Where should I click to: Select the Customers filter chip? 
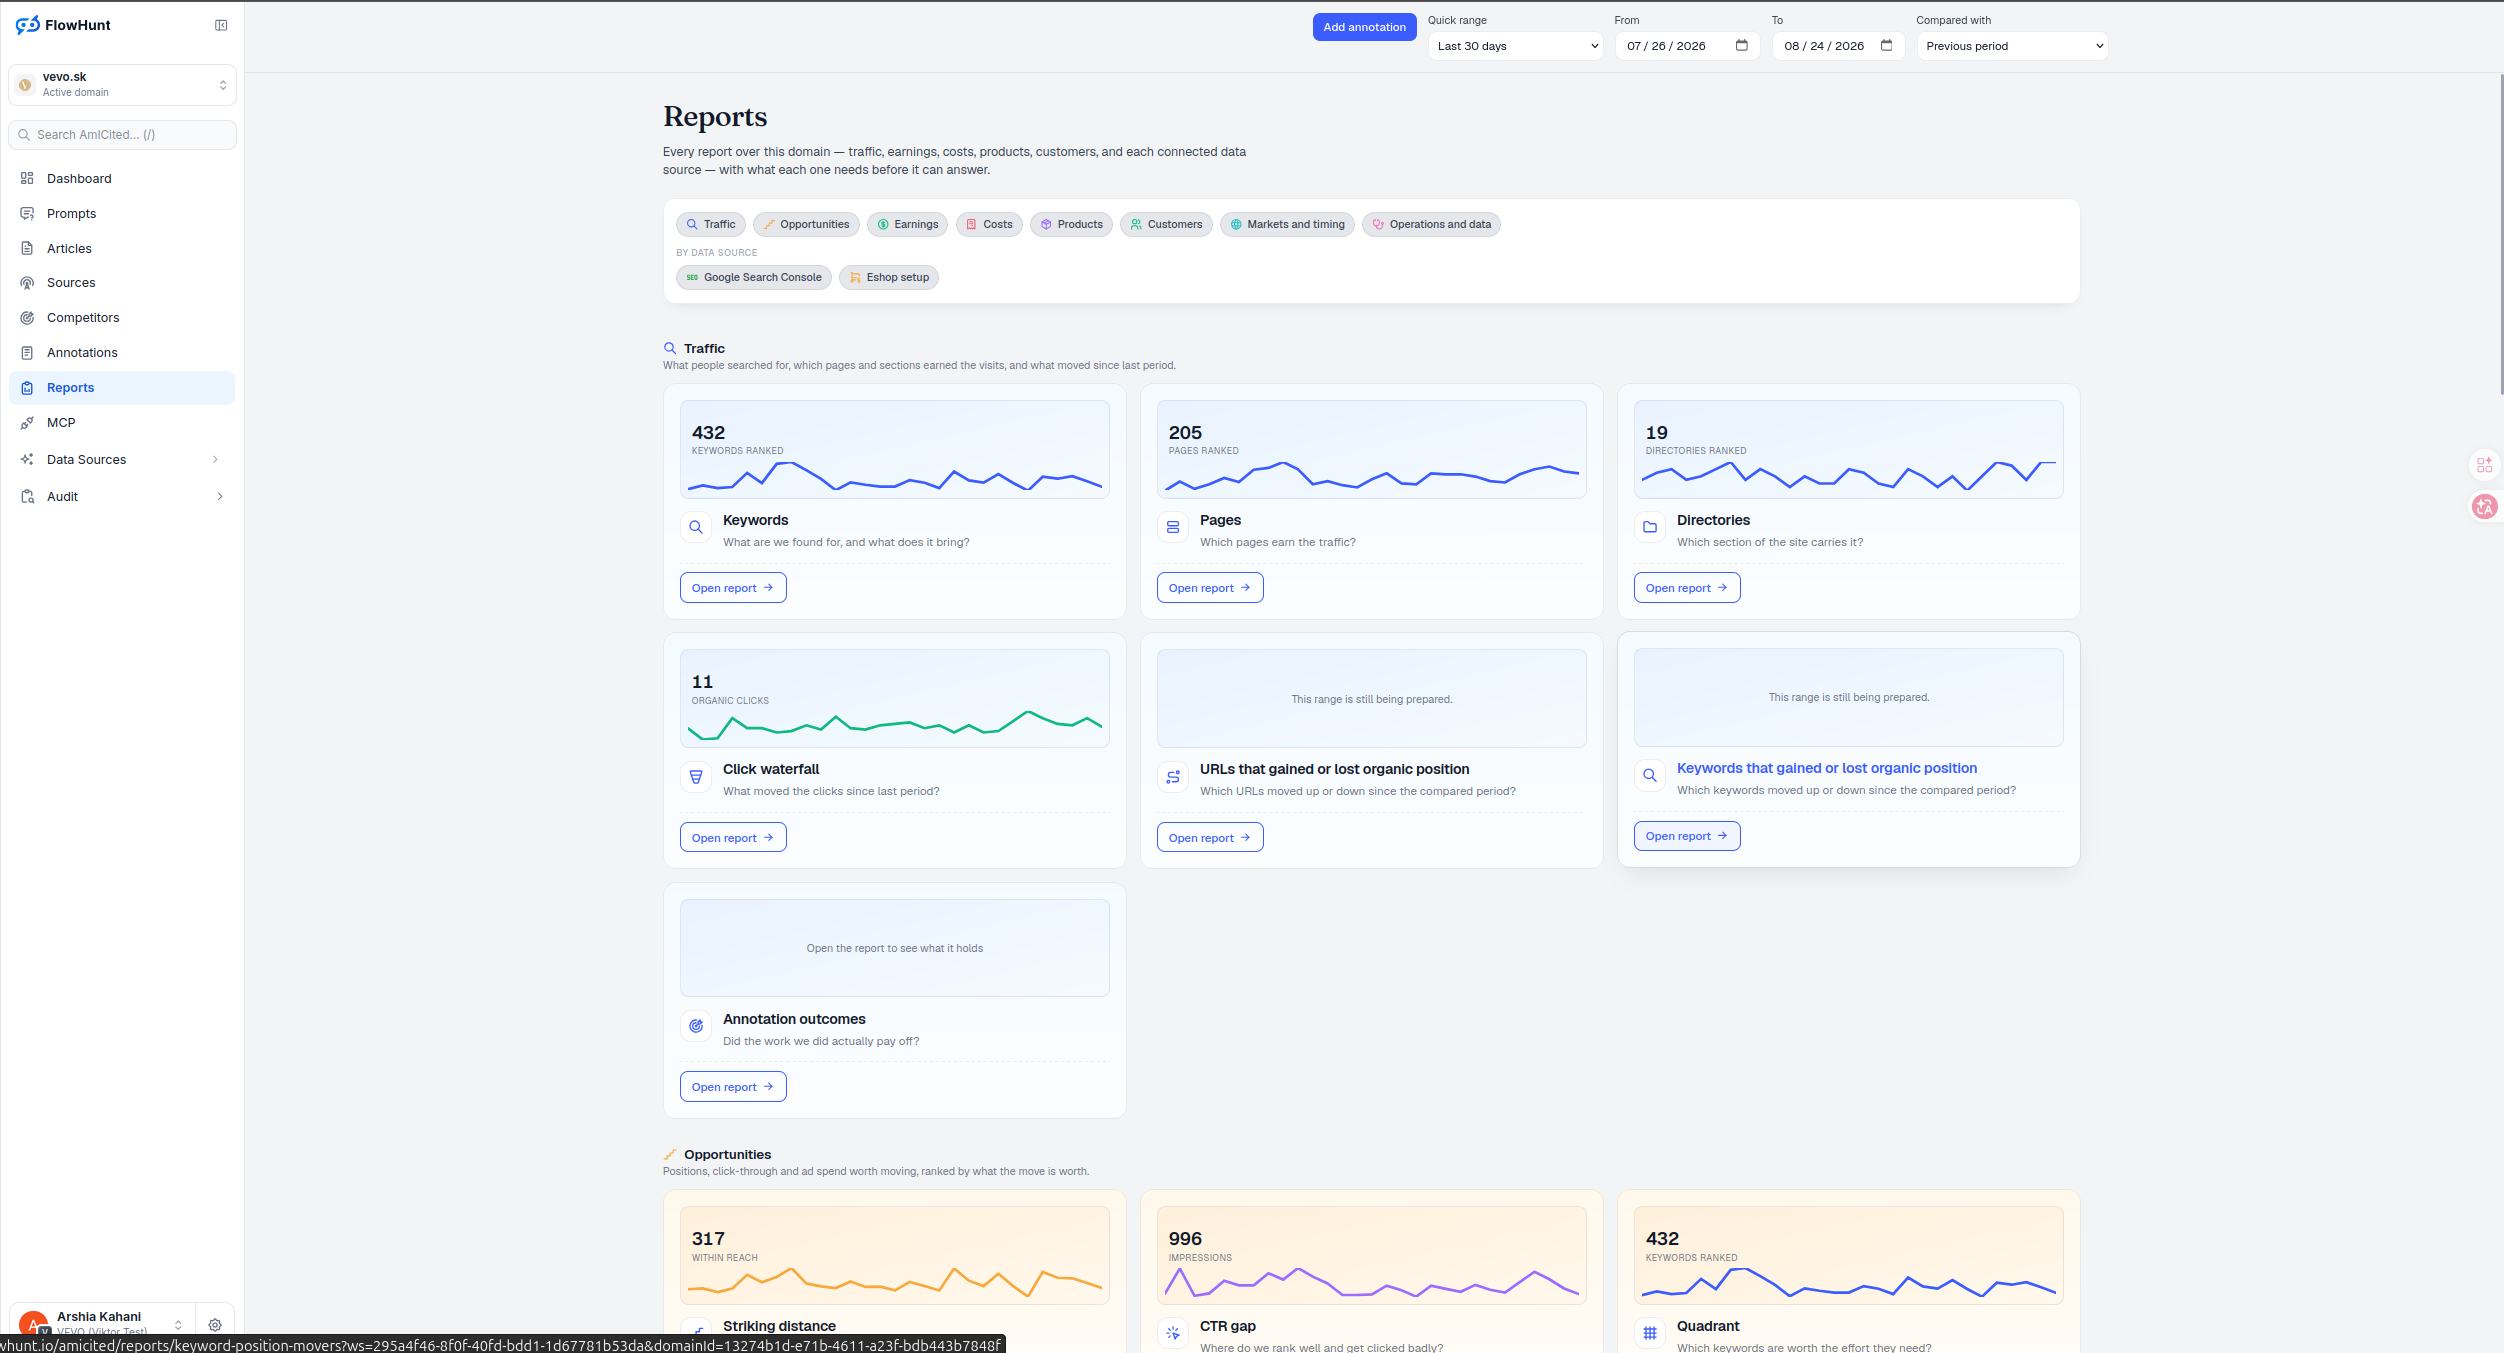point(1165,224)
